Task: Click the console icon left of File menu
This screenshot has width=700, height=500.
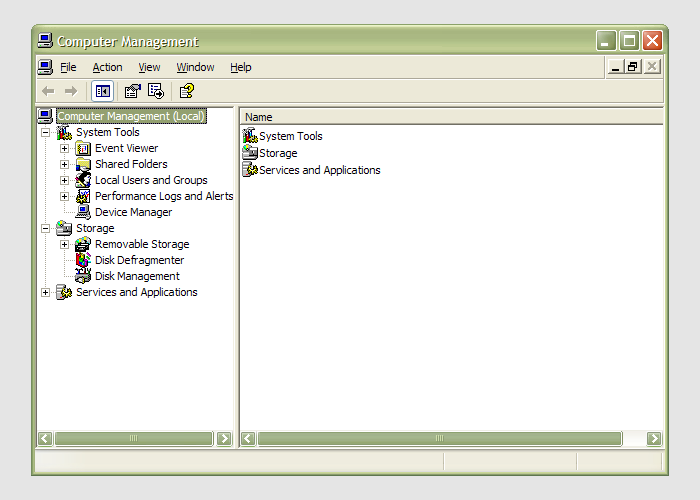Action: click(45, 67)
